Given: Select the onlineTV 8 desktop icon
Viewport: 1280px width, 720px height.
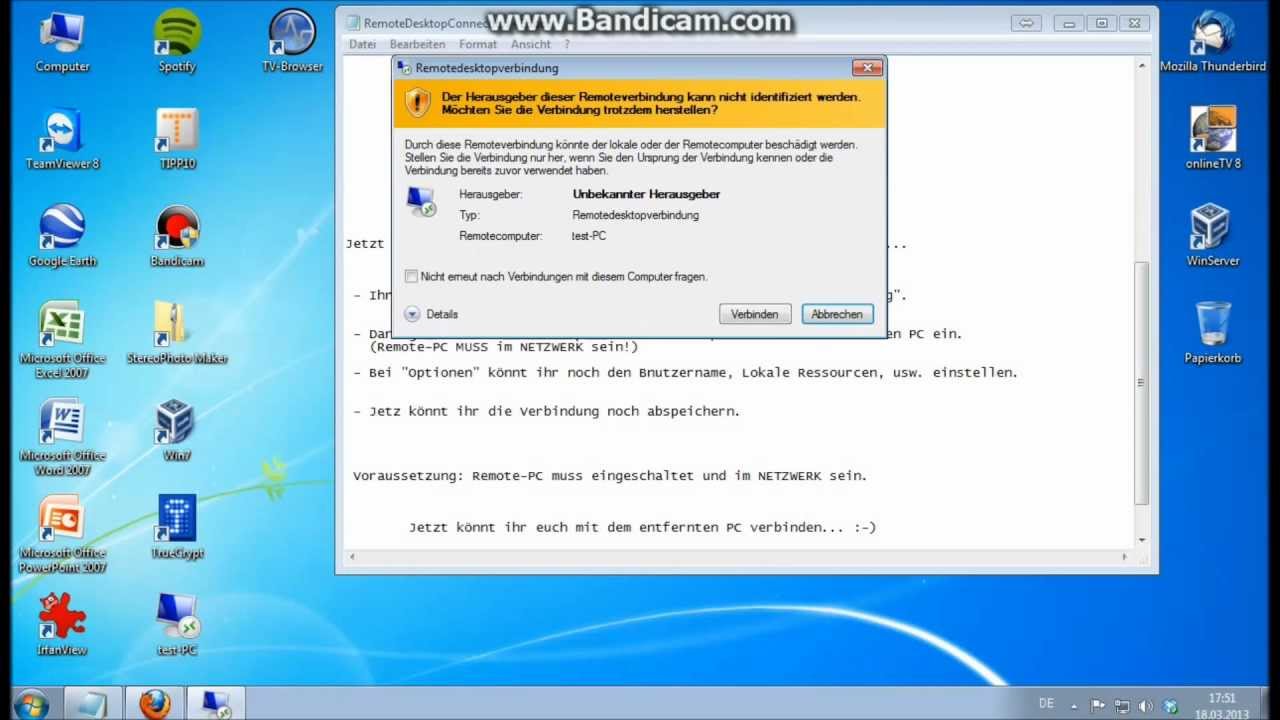Looking at the screenshot, I should pos(1212,139).
